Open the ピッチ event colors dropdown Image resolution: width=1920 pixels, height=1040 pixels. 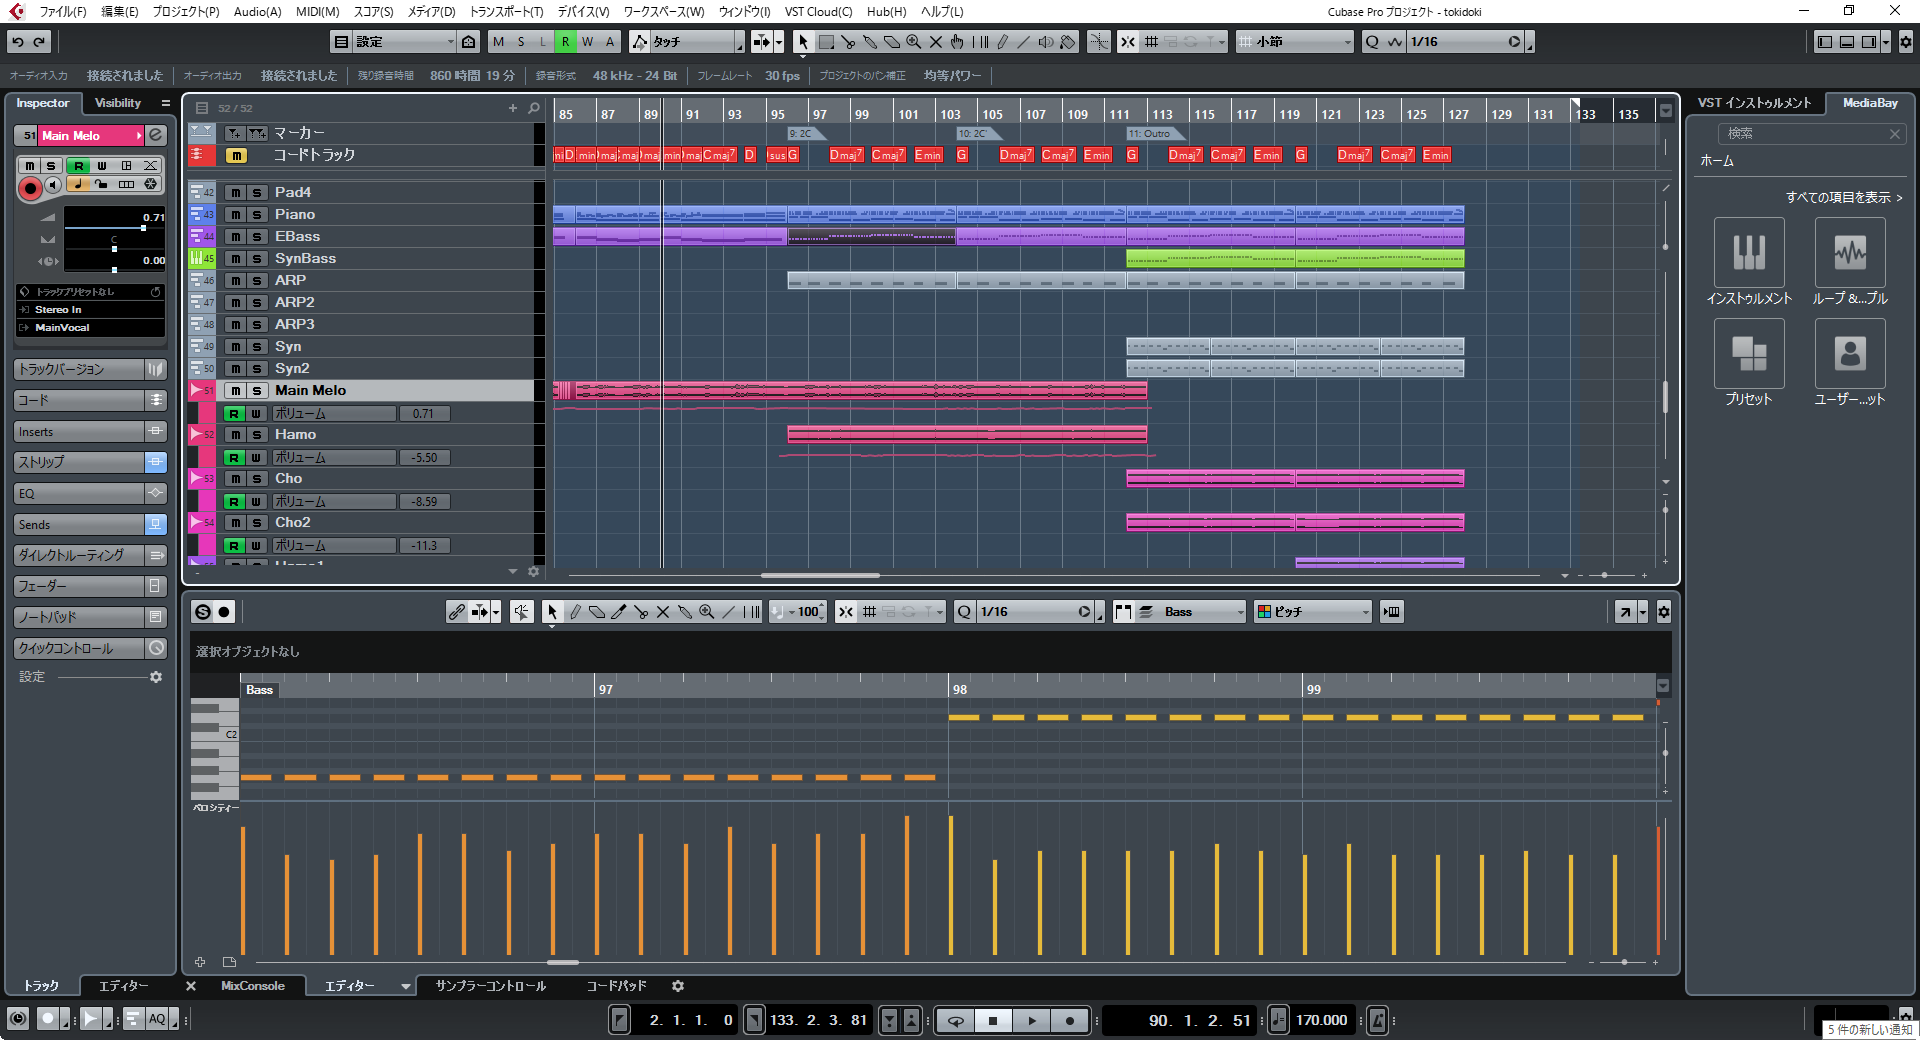point(1312,612)
